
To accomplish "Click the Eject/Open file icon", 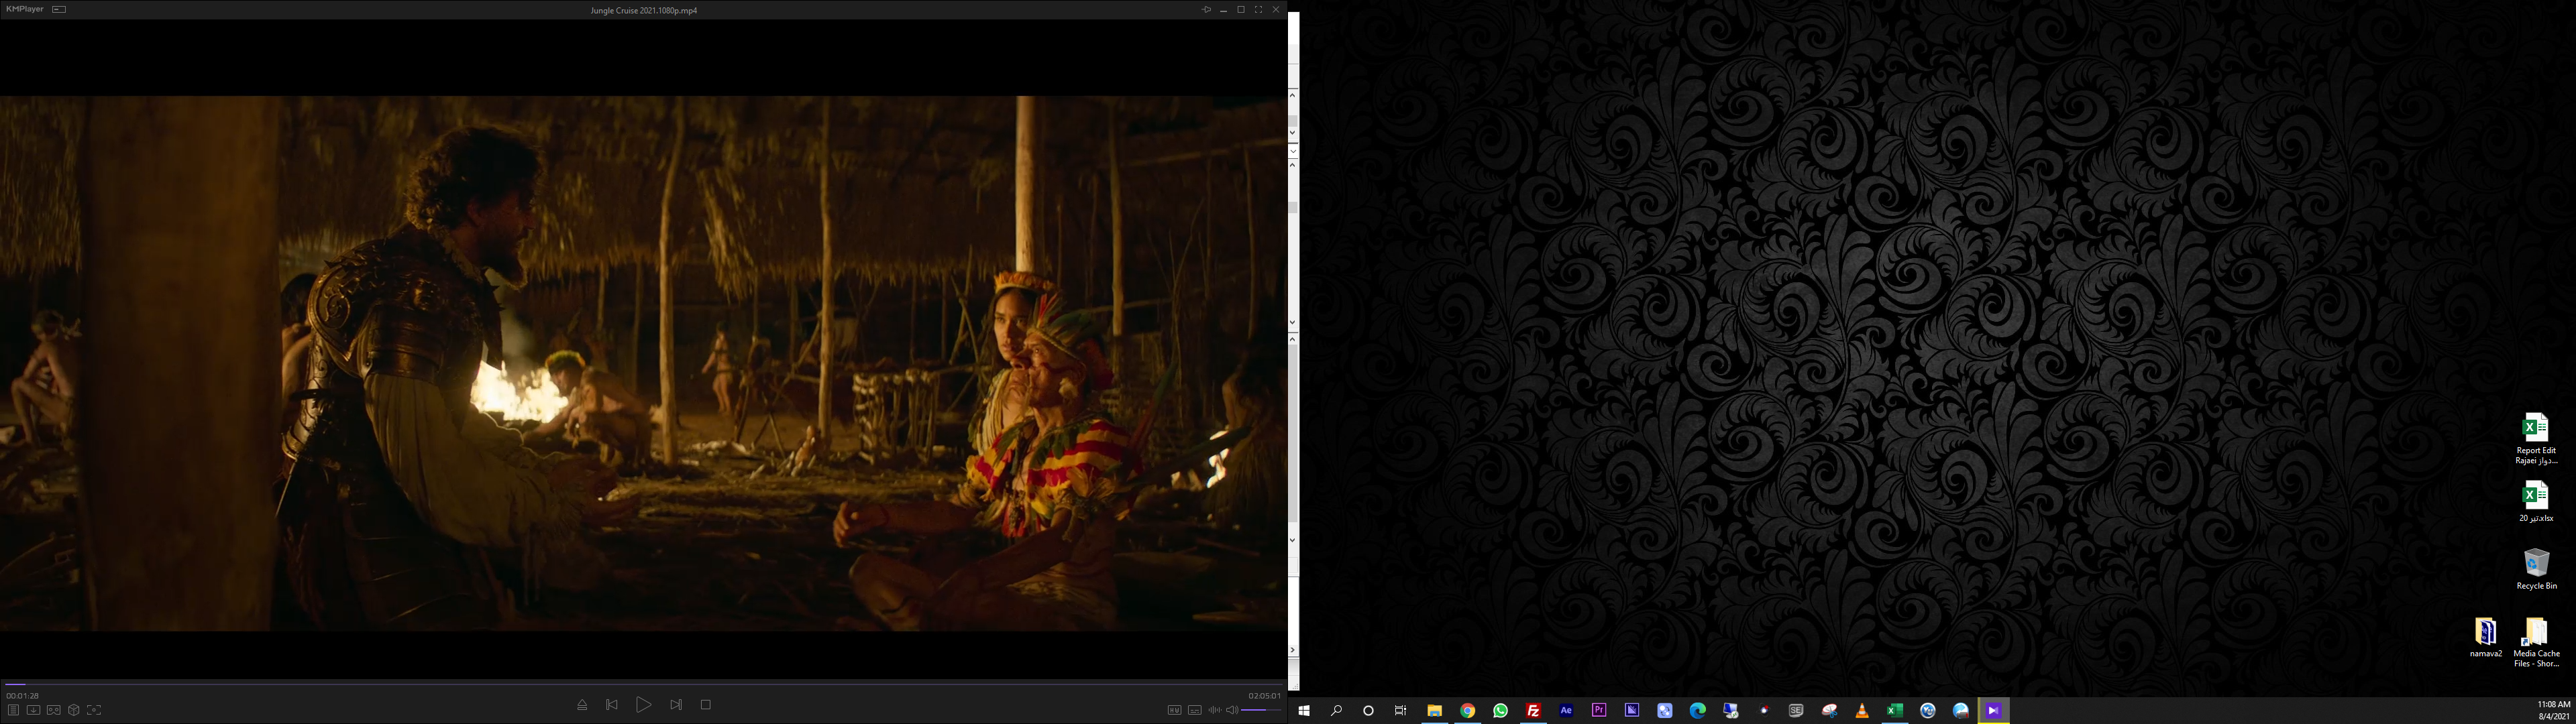I will tap(582, 705).
